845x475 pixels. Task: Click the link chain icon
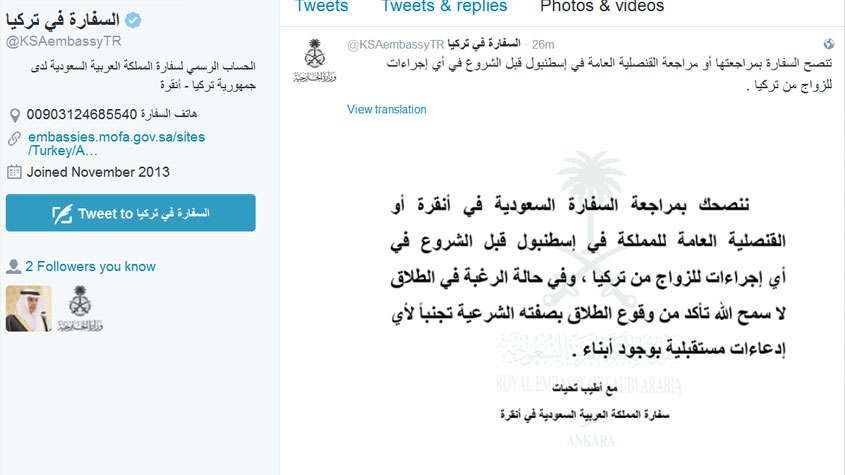15,139
